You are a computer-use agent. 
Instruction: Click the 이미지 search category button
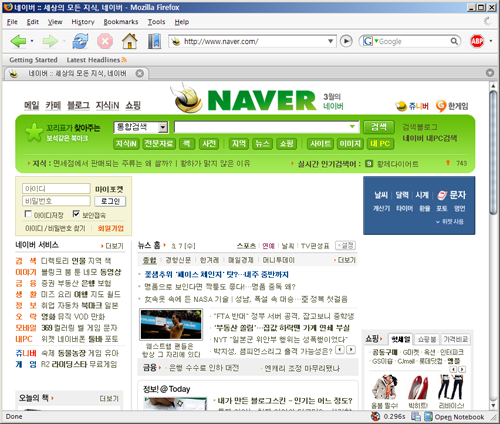tap(350, 144)
